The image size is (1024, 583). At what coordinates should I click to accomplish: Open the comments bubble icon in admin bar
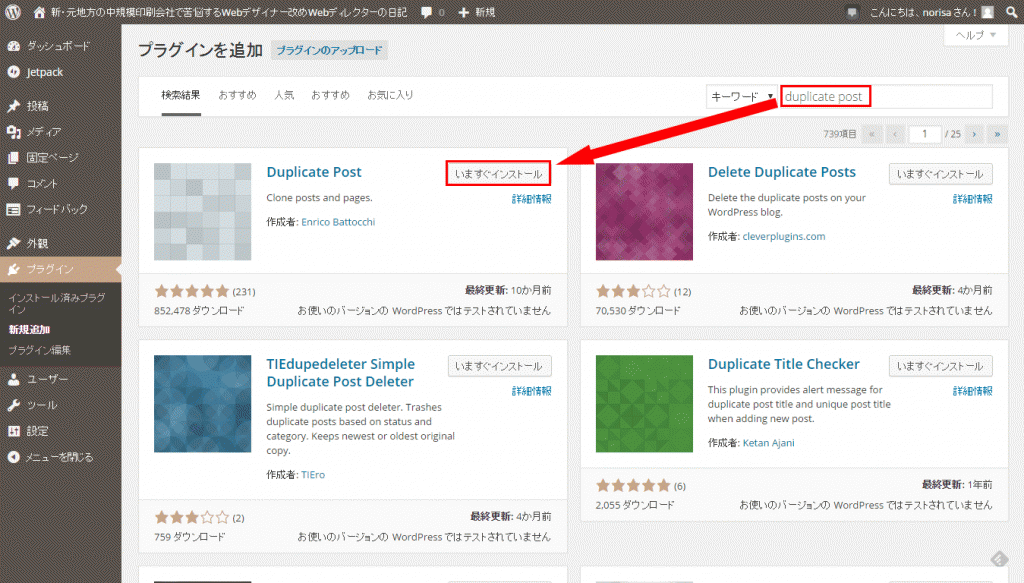(427, 12)
